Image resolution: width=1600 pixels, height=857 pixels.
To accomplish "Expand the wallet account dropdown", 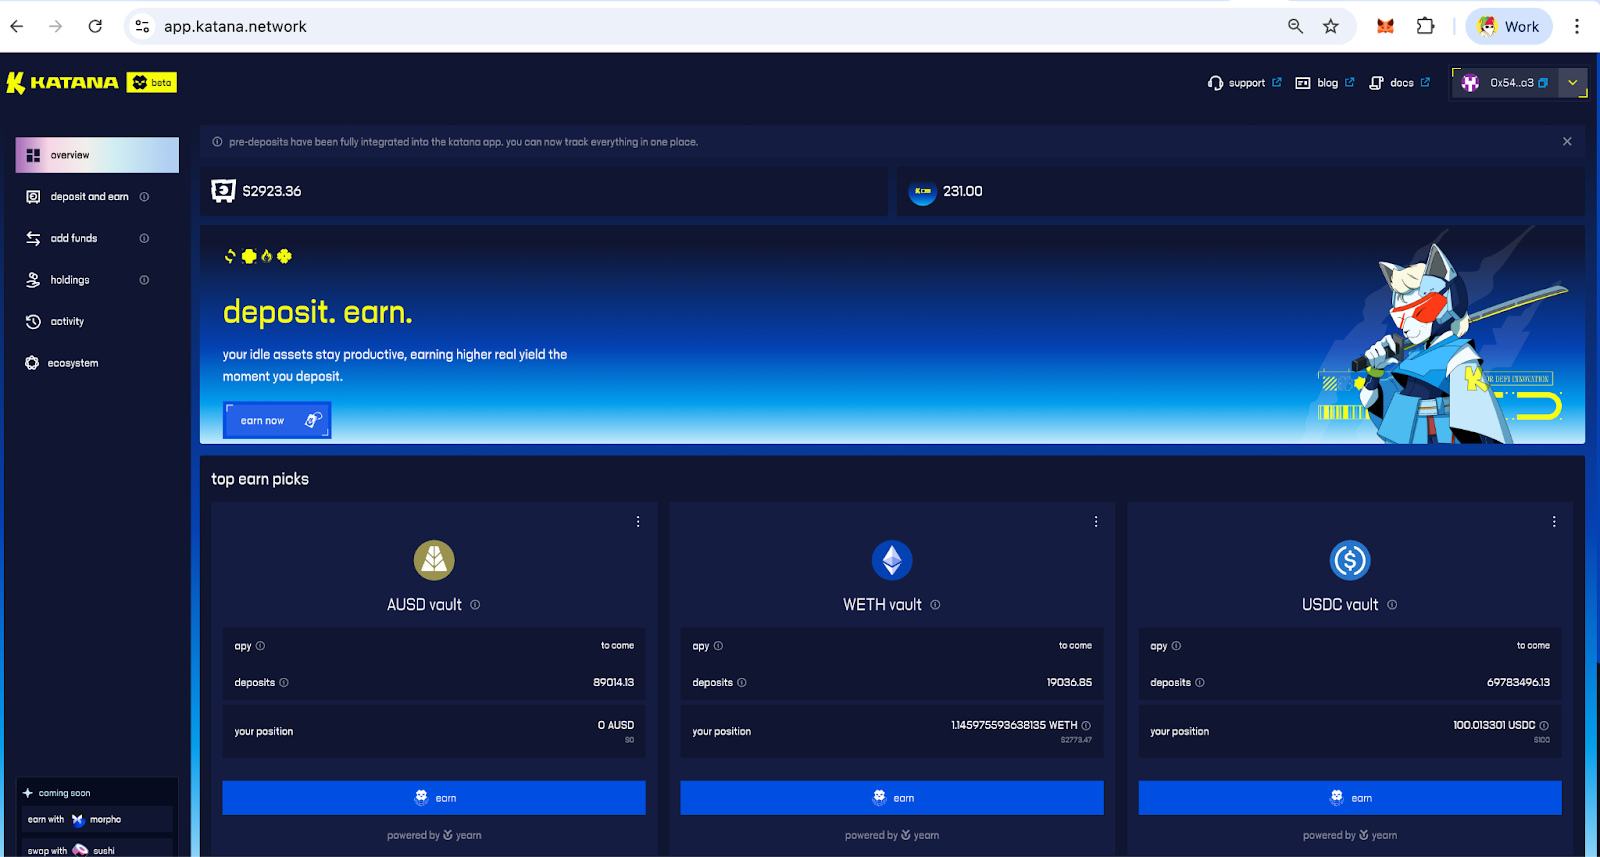I will (1573, 83).
